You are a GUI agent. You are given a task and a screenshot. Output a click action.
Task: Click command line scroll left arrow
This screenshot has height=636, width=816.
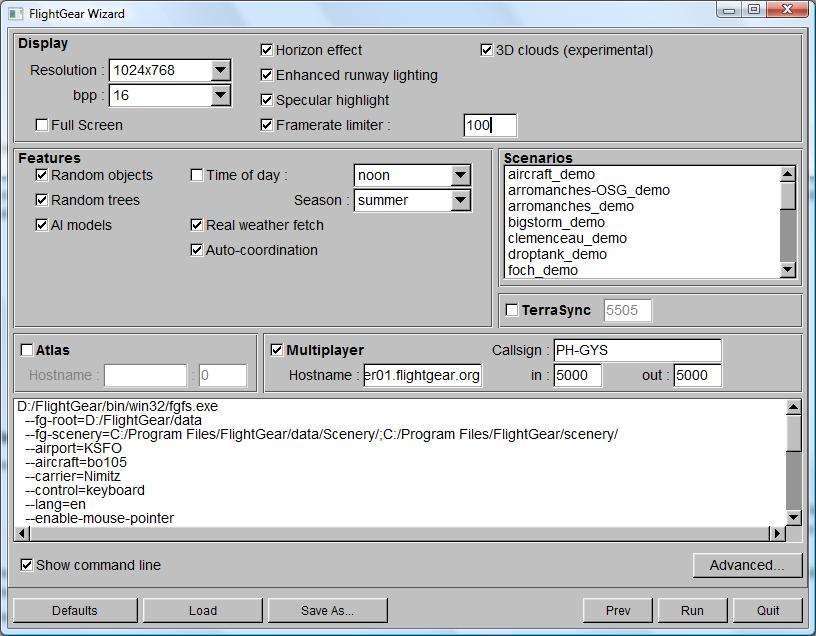pyautogui.click(x=23, y=533)
